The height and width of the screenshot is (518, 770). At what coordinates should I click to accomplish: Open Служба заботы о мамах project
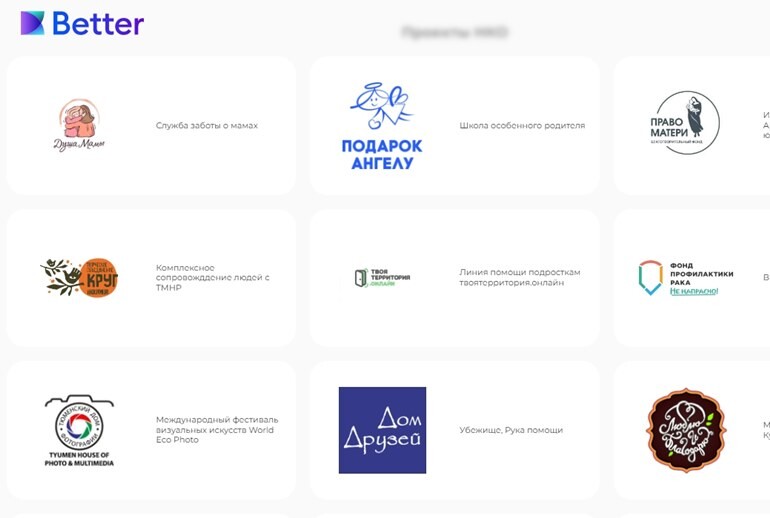(207, 126)
